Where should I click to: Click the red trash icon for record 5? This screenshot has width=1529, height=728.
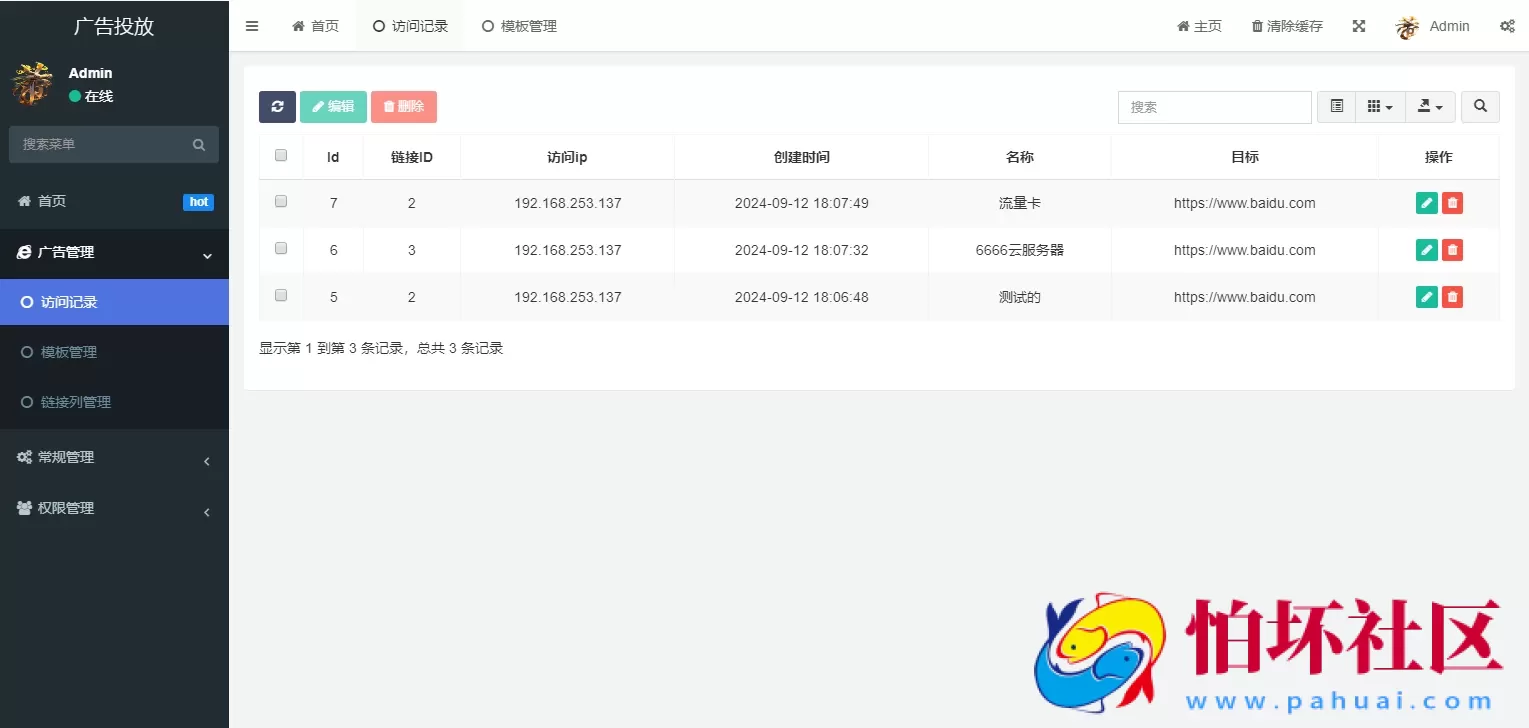coord(1452,296)
